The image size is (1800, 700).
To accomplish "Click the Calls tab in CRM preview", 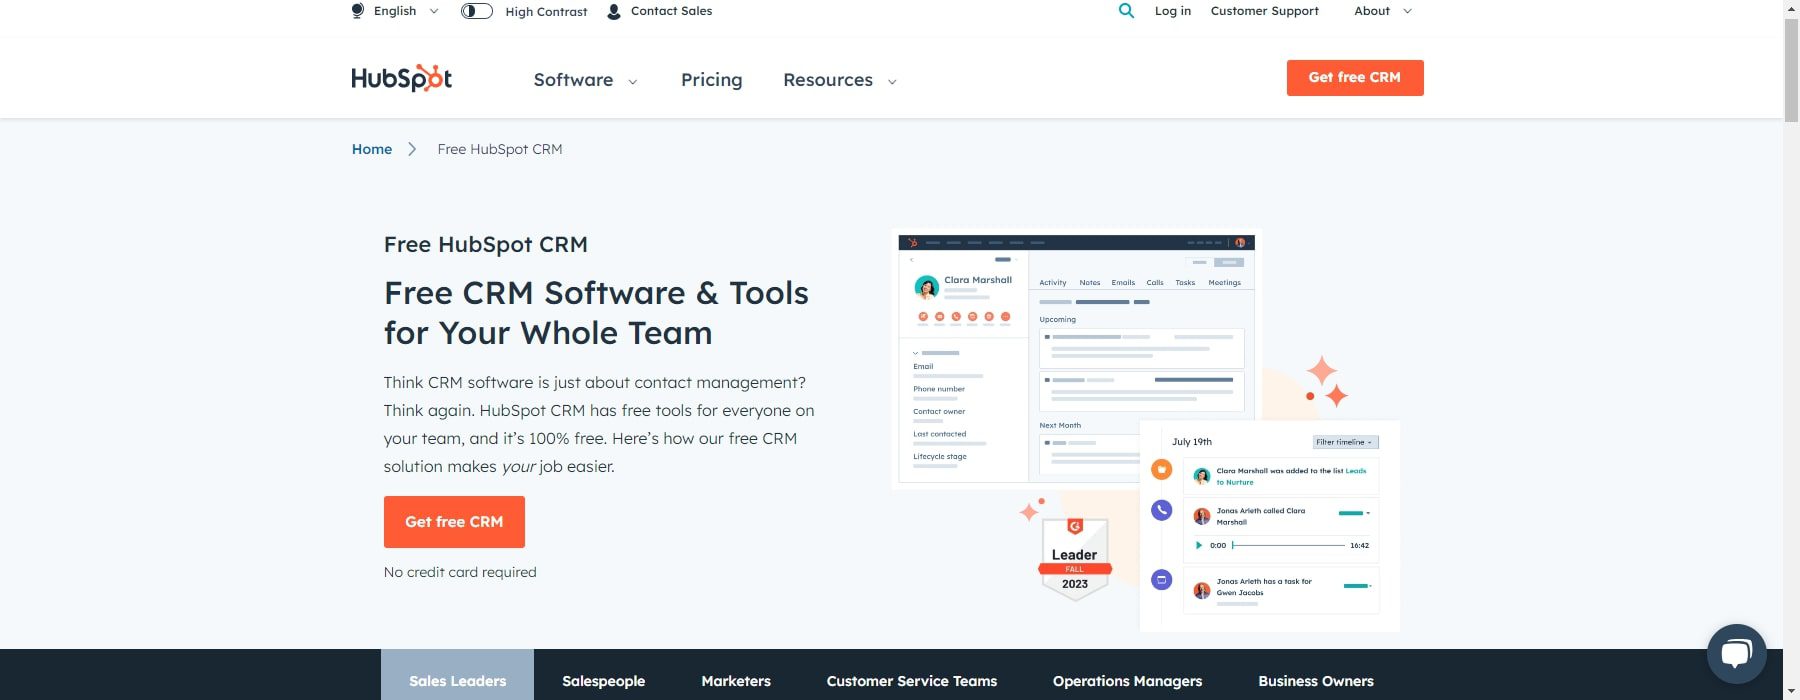I will pos(1155,283).
